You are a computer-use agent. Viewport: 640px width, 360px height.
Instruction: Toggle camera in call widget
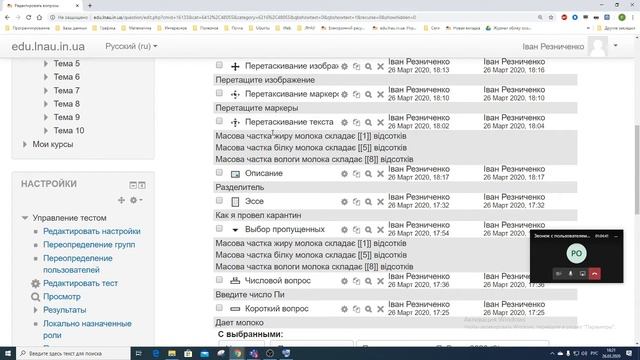(559, 274)
